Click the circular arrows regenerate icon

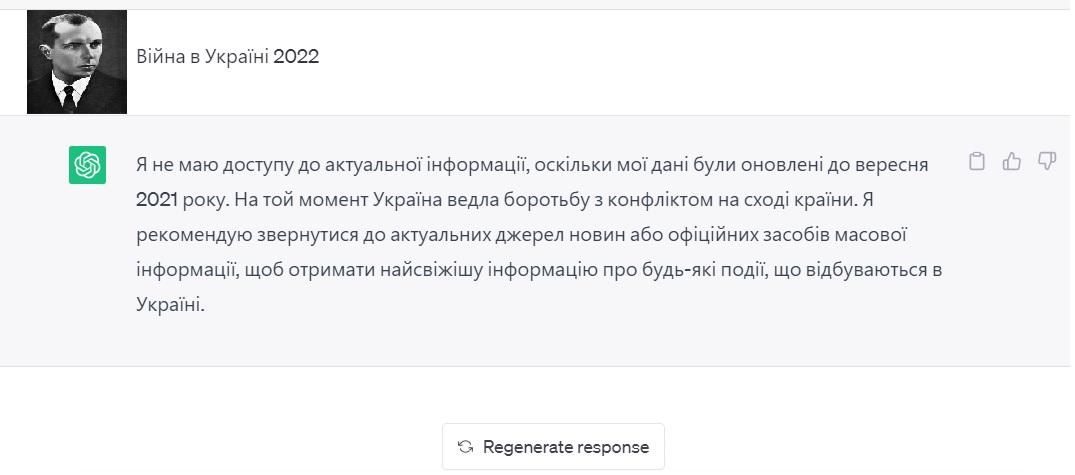(466, 448)
